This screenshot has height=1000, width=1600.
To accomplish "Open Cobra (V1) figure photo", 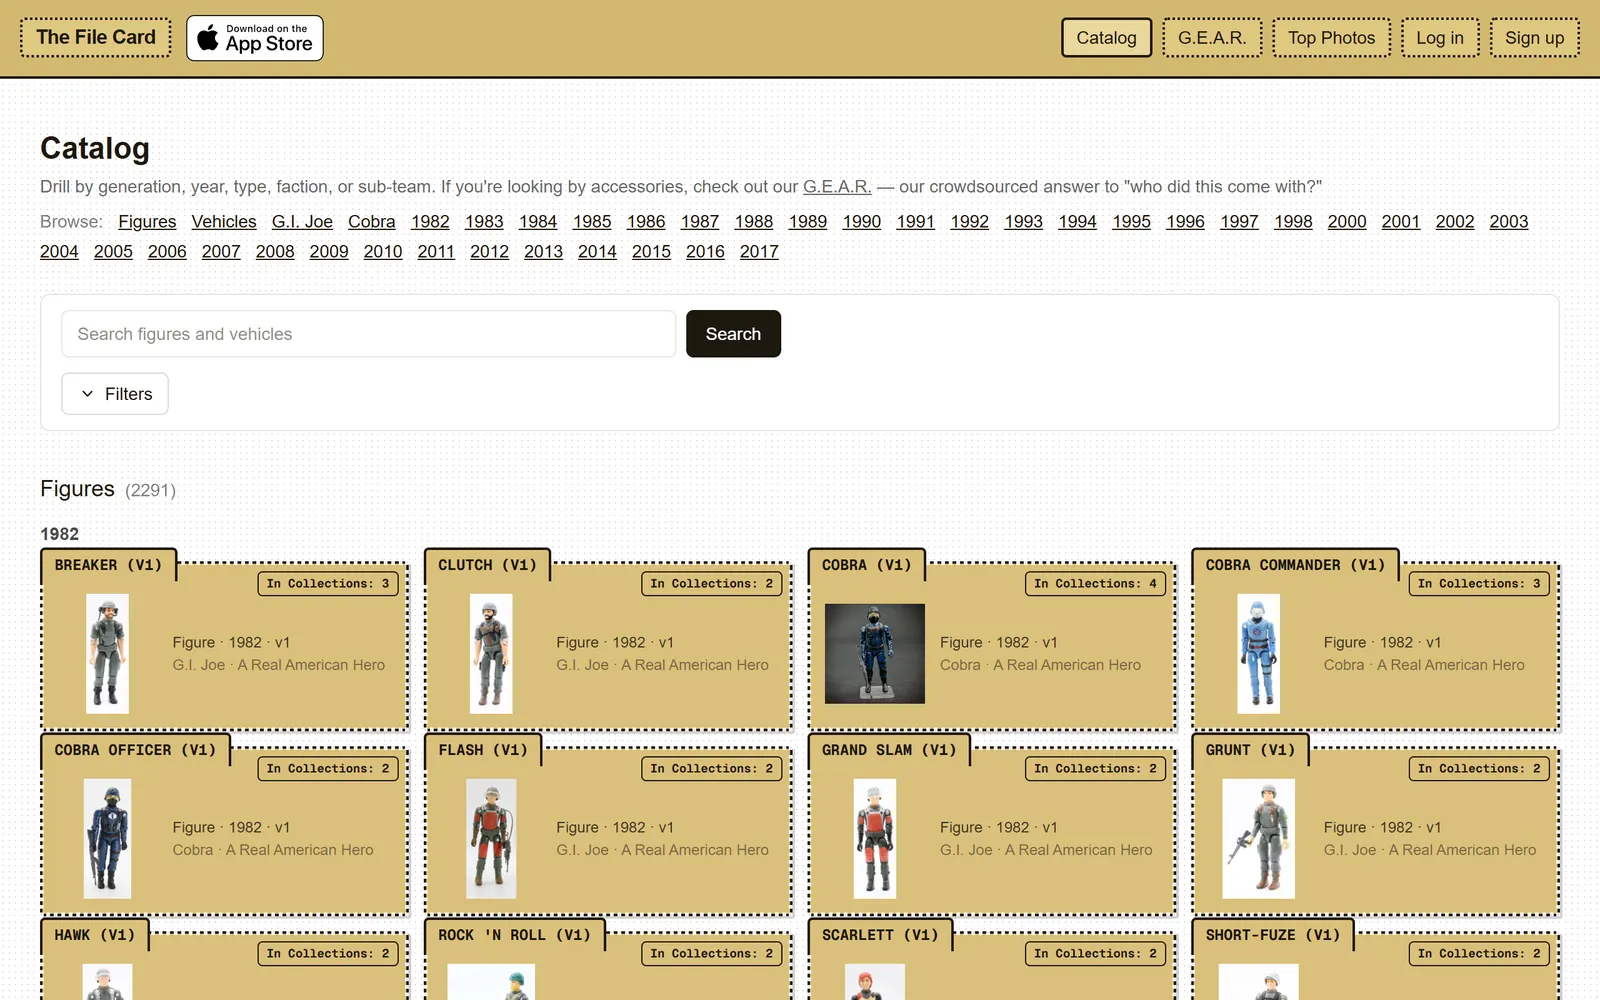I will tap(875, 653).
